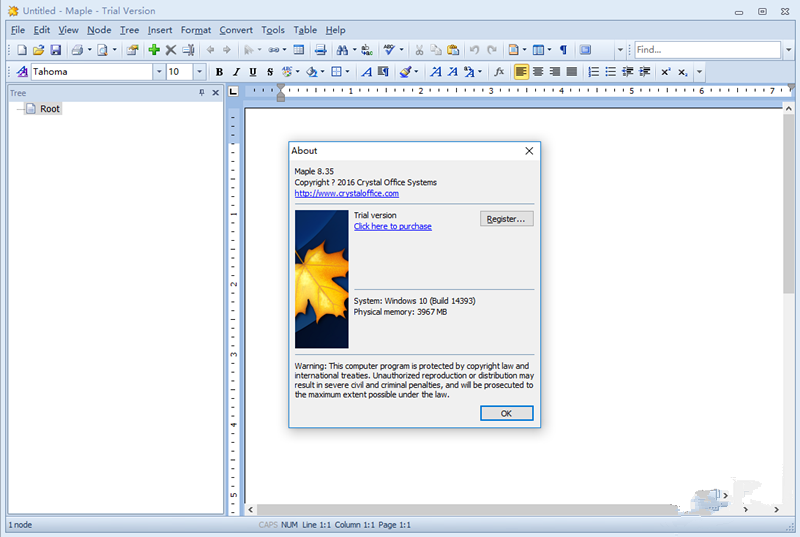
Task: Open a file with the folder icon
Action: [x=38, y=50]
